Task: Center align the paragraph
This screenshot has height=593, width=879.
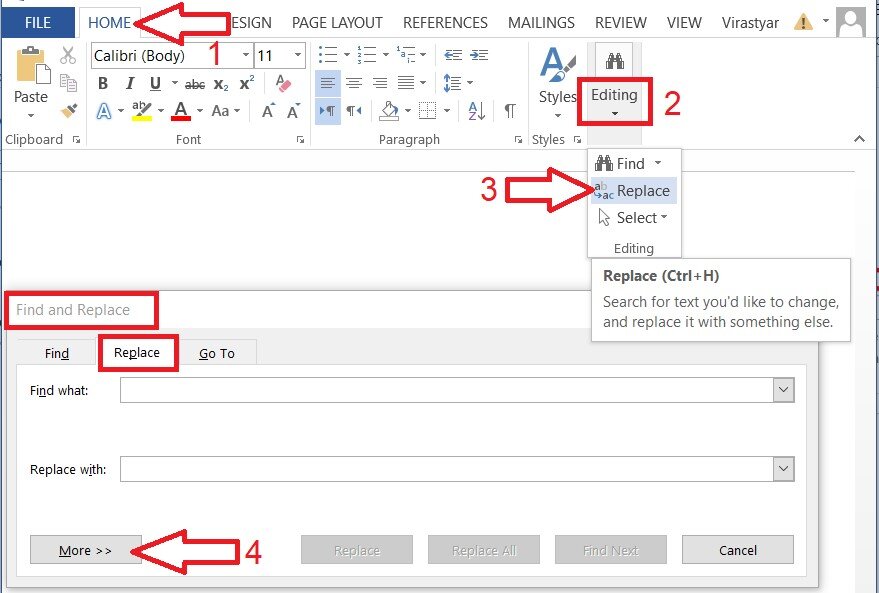Action: (x=353, y=84)
